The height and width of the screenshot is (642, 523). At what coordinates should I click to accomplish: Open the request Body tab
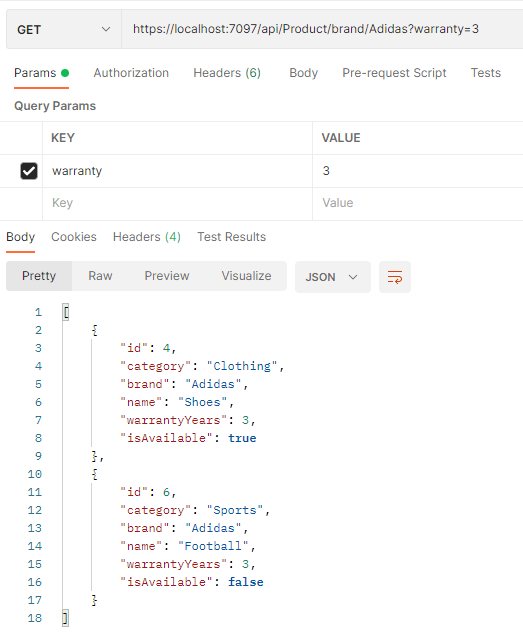point(303,73)
